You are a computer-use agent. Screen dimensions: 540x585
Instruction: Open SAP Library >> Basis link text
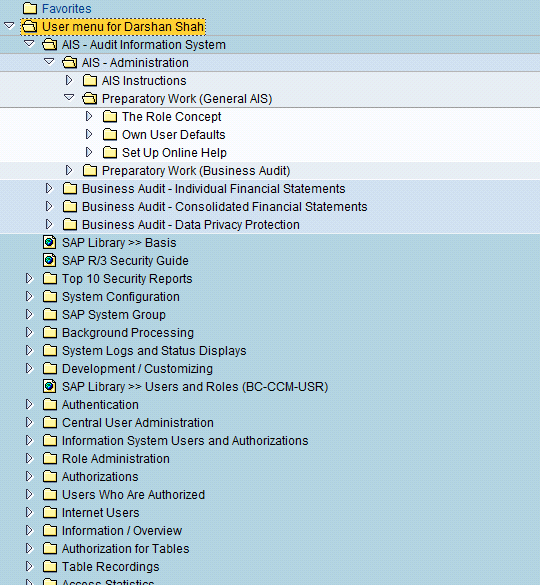(x=119, y=243)
